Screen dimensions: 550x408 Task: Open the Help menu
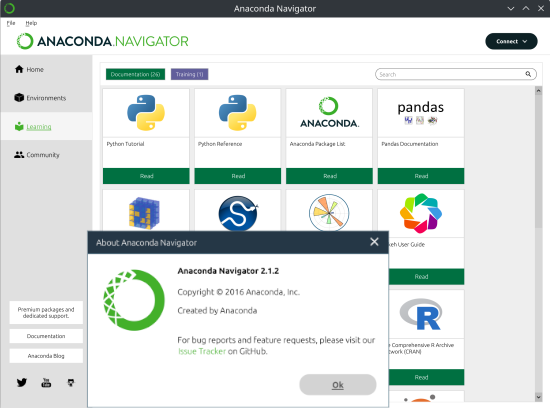click(31, 23)
